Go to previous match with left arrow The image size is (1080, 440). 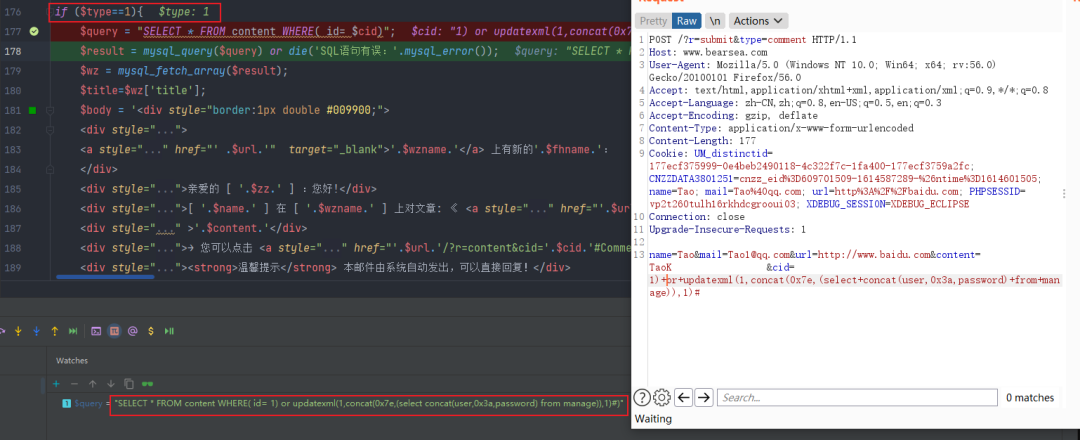pyautogui.click(x=683, y=397)
